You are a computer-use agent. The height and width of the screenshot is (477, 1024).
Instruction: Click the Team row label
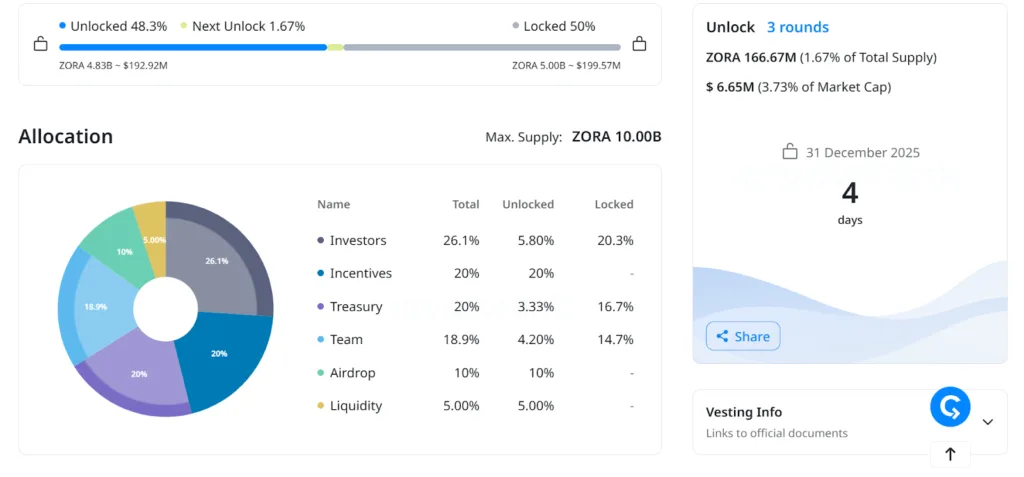346,340
